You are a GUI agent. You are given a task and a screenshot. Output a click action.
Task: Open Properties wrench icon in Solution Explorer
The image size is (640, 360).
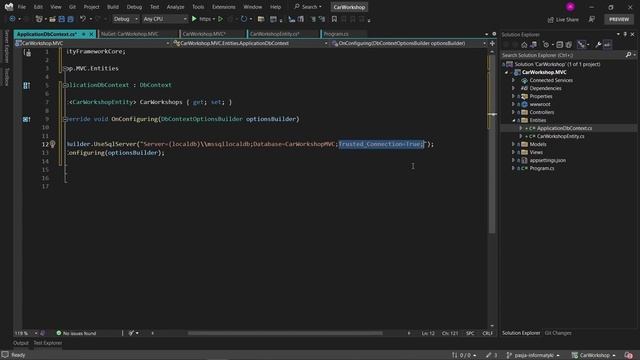pos(598,45)
